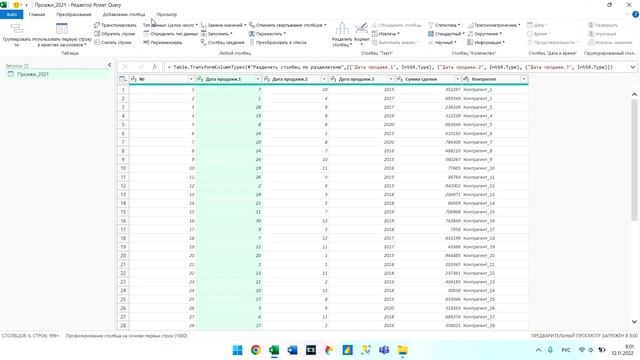640x360 pixels.
Task: Click the fx icon in the formula bar
Action: [155, 67]
